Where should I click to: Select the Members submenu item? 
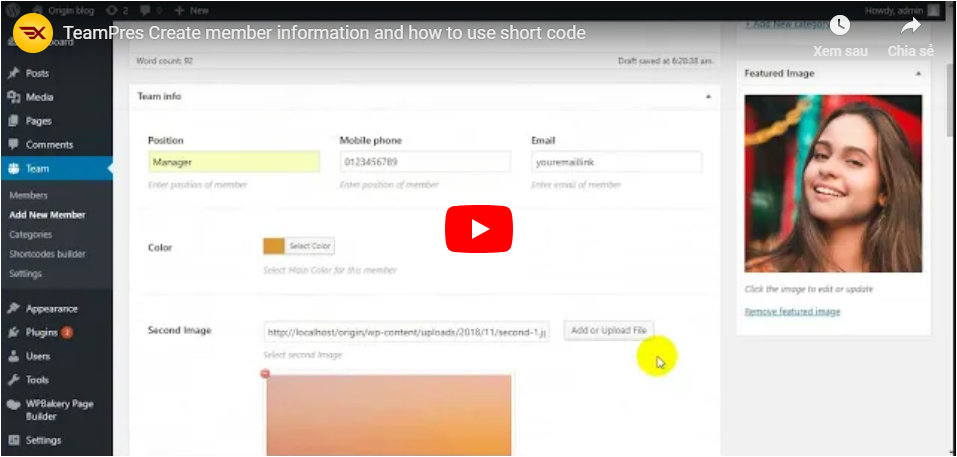[x=28, y=195]
